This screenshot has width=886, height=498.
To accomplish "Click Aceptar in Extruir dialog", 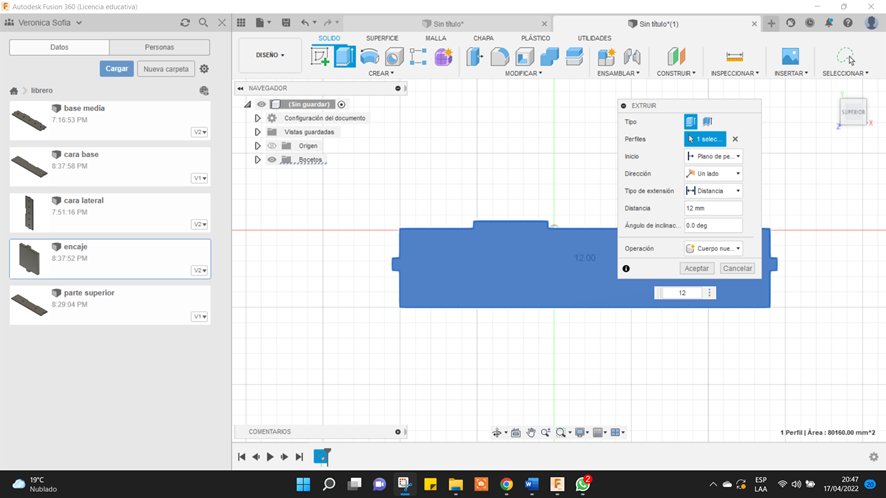I will (x=697, y=269).
